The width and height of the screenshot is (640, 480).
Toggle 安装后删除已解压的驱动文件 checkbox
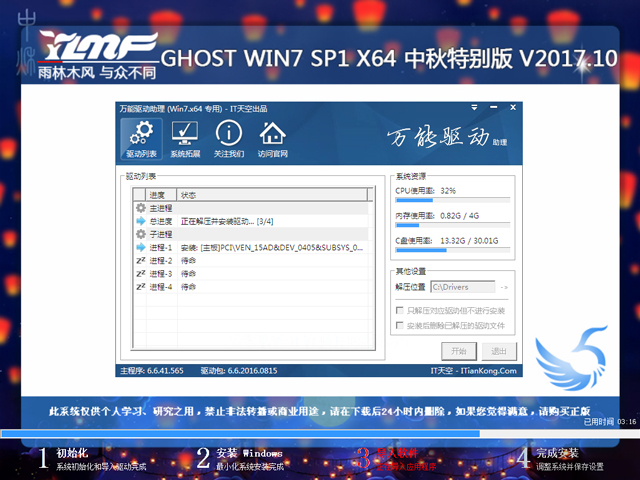pyautogui.click(x=401, y=325)
